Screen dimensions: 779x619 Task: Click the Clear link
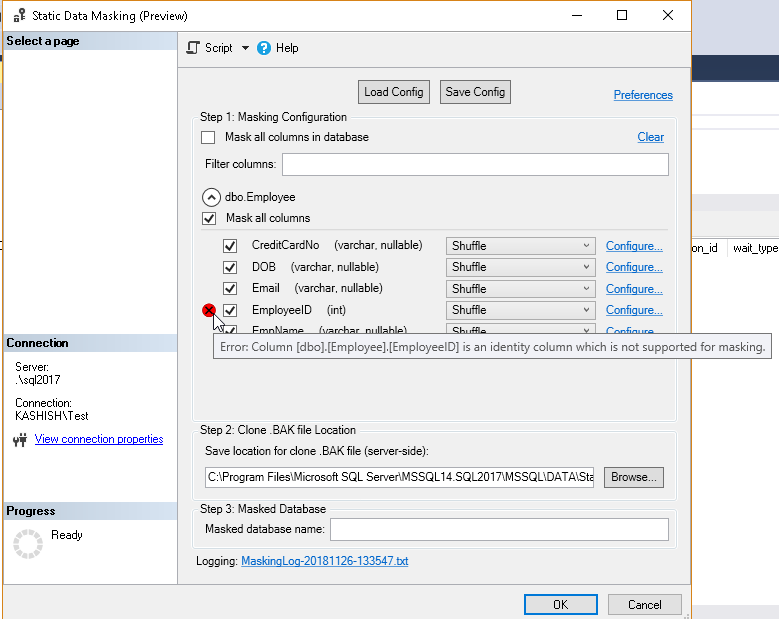click(650, 137)
